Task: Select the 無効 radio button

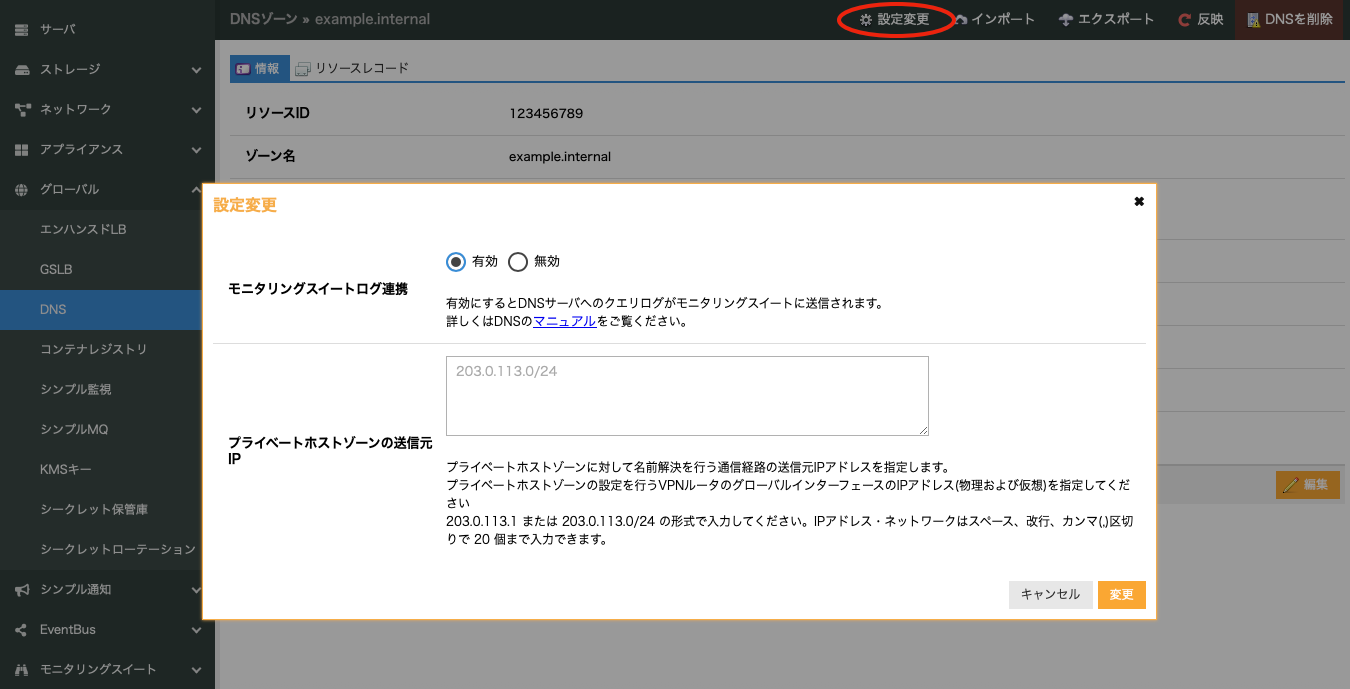Action: point(518,262)
